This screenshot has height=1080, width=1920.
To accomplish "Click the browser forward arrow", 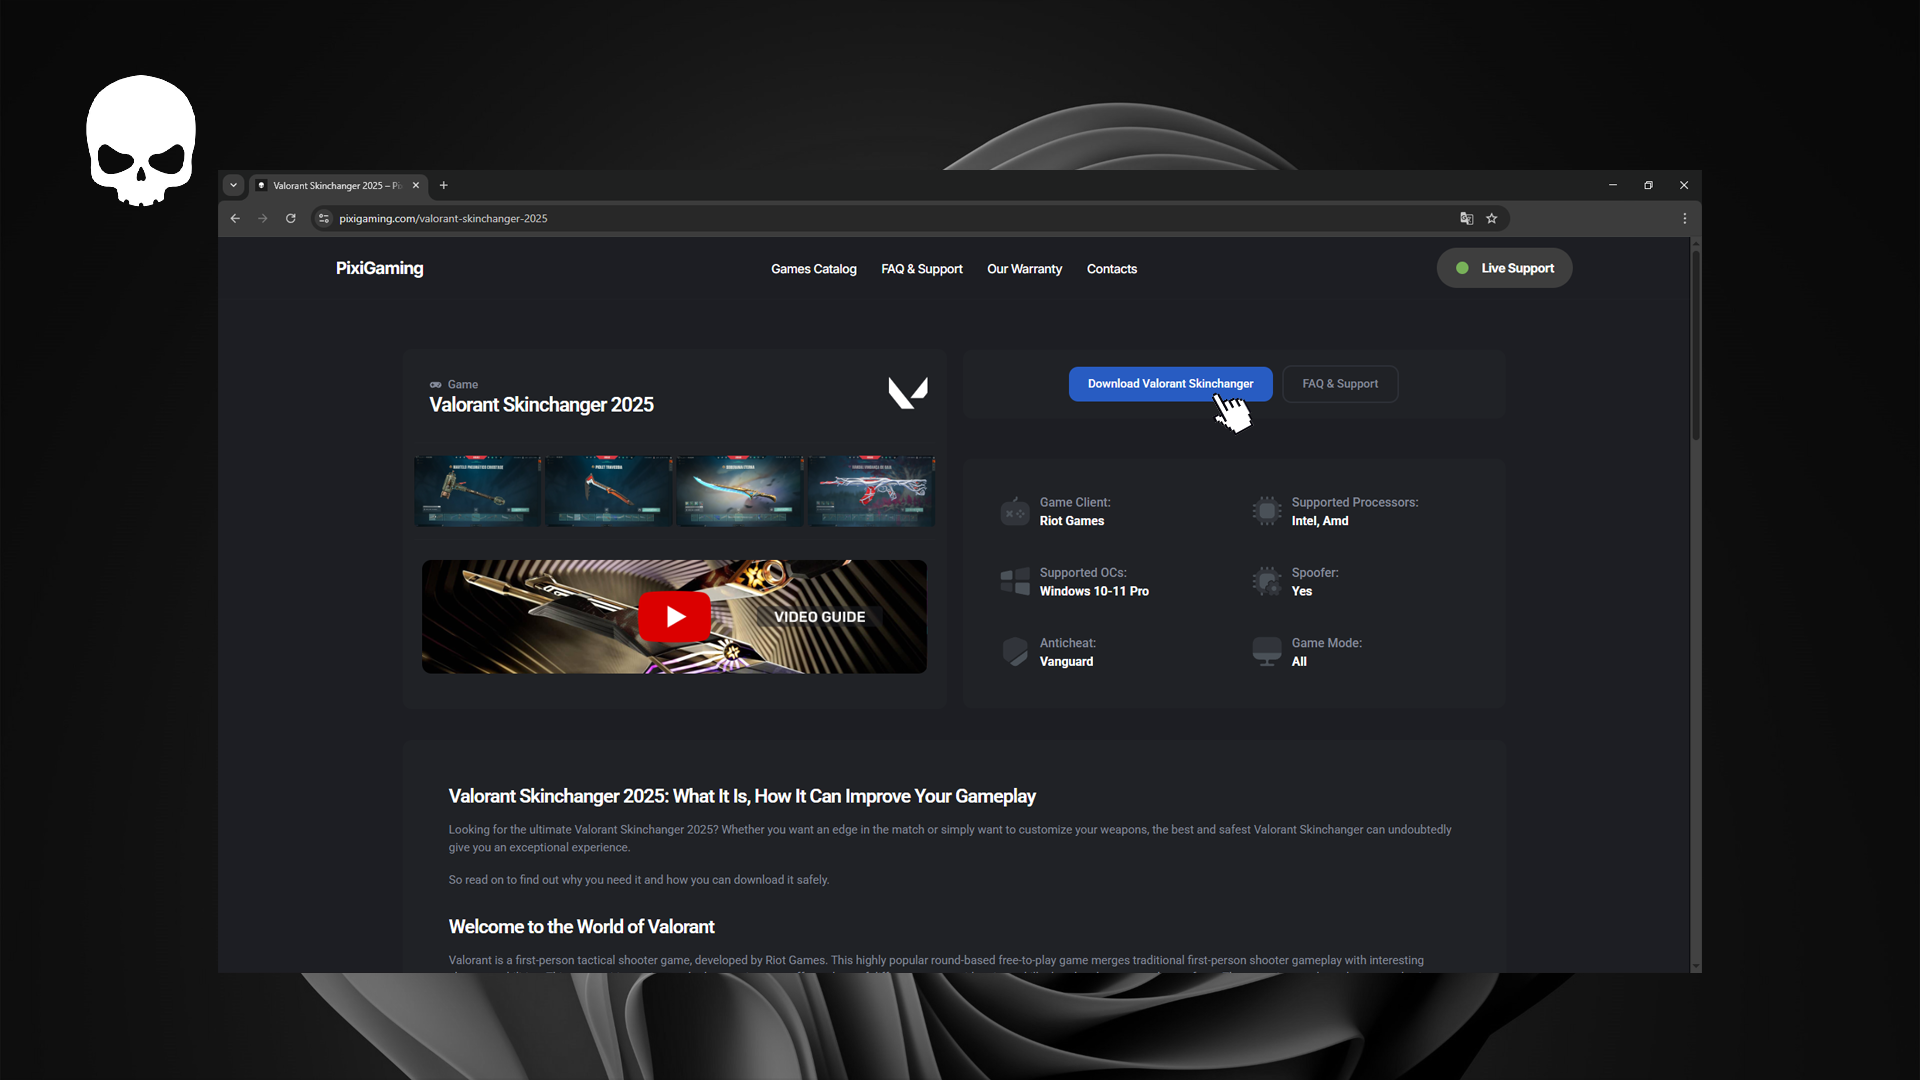I will [263, 218].
